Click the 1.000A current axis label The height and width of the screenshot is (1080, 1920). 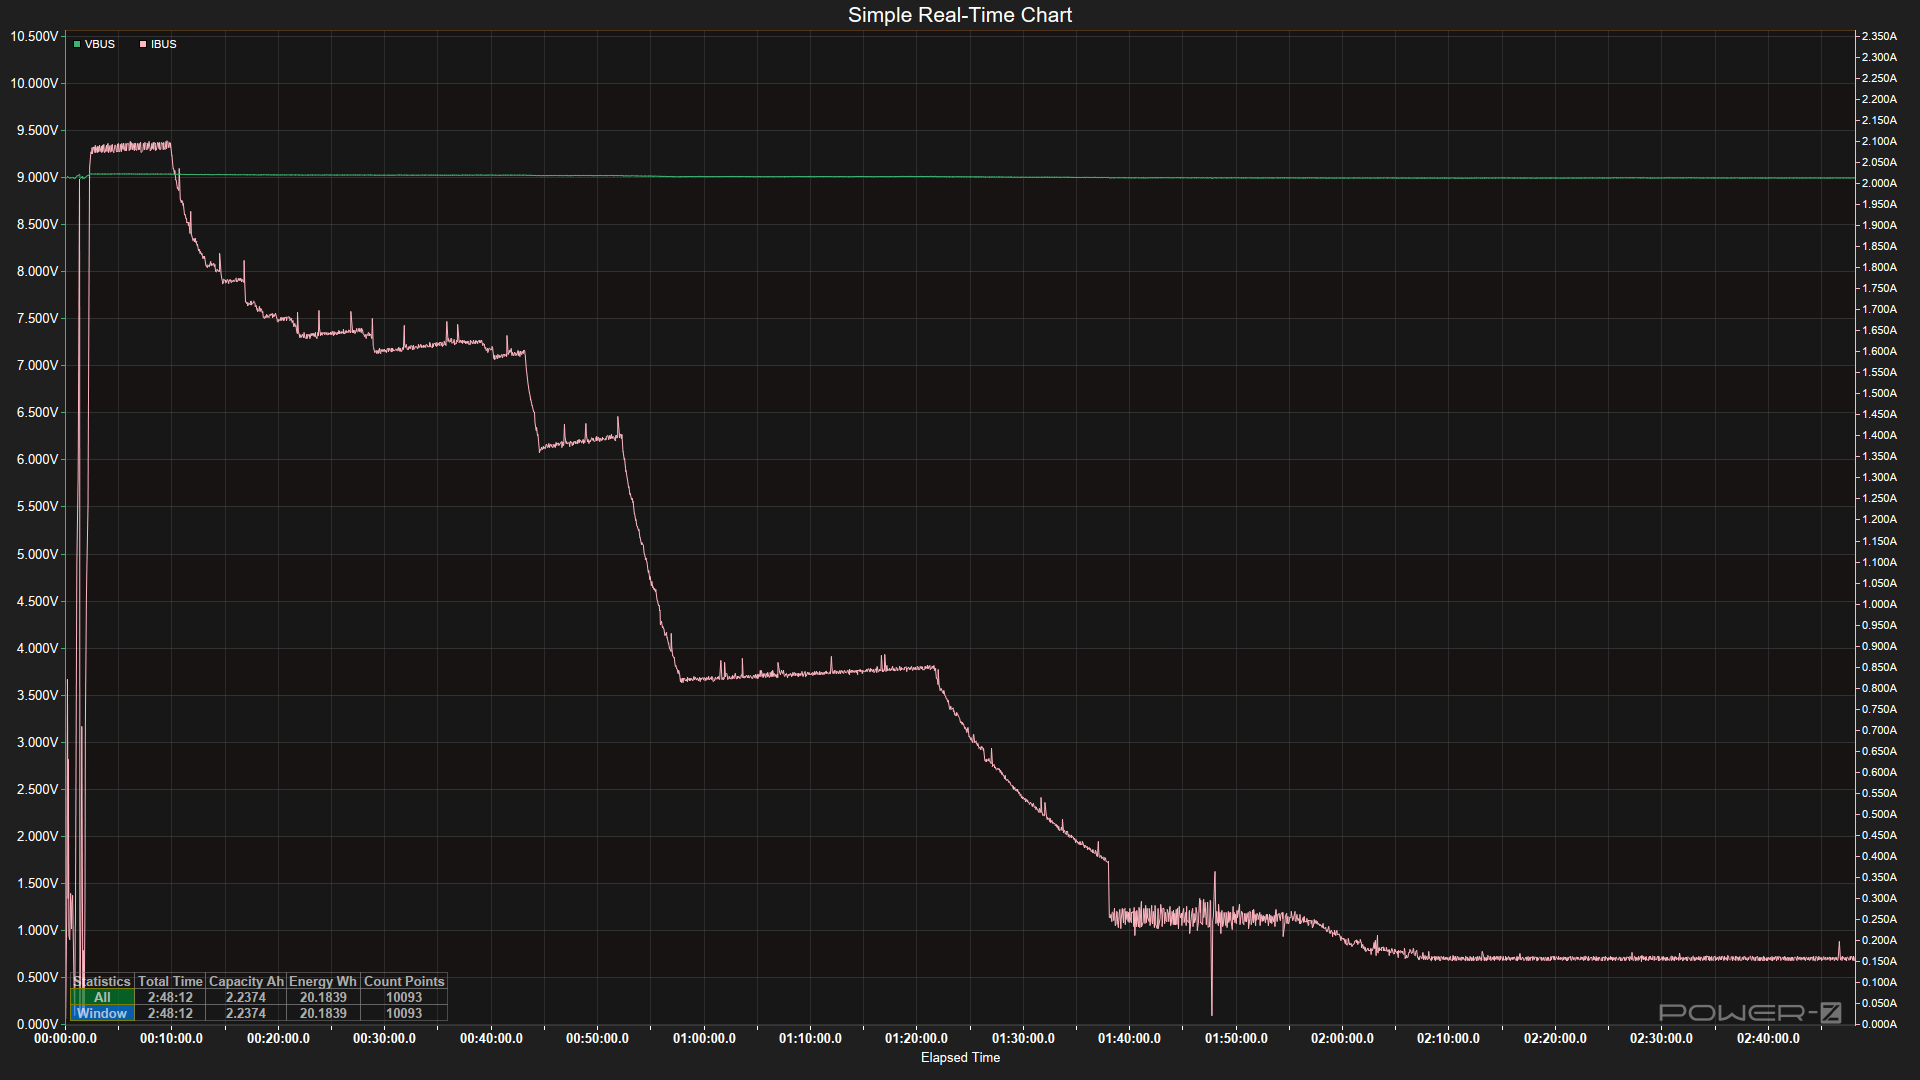1879,604
